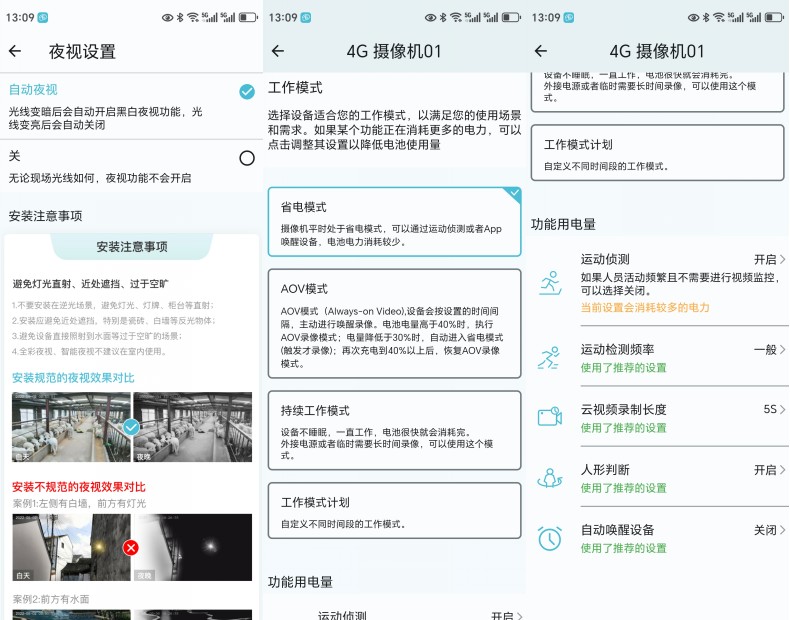Tap red X badge between 案例1 photos
The image size is (790, 620).
coord(131,547)
